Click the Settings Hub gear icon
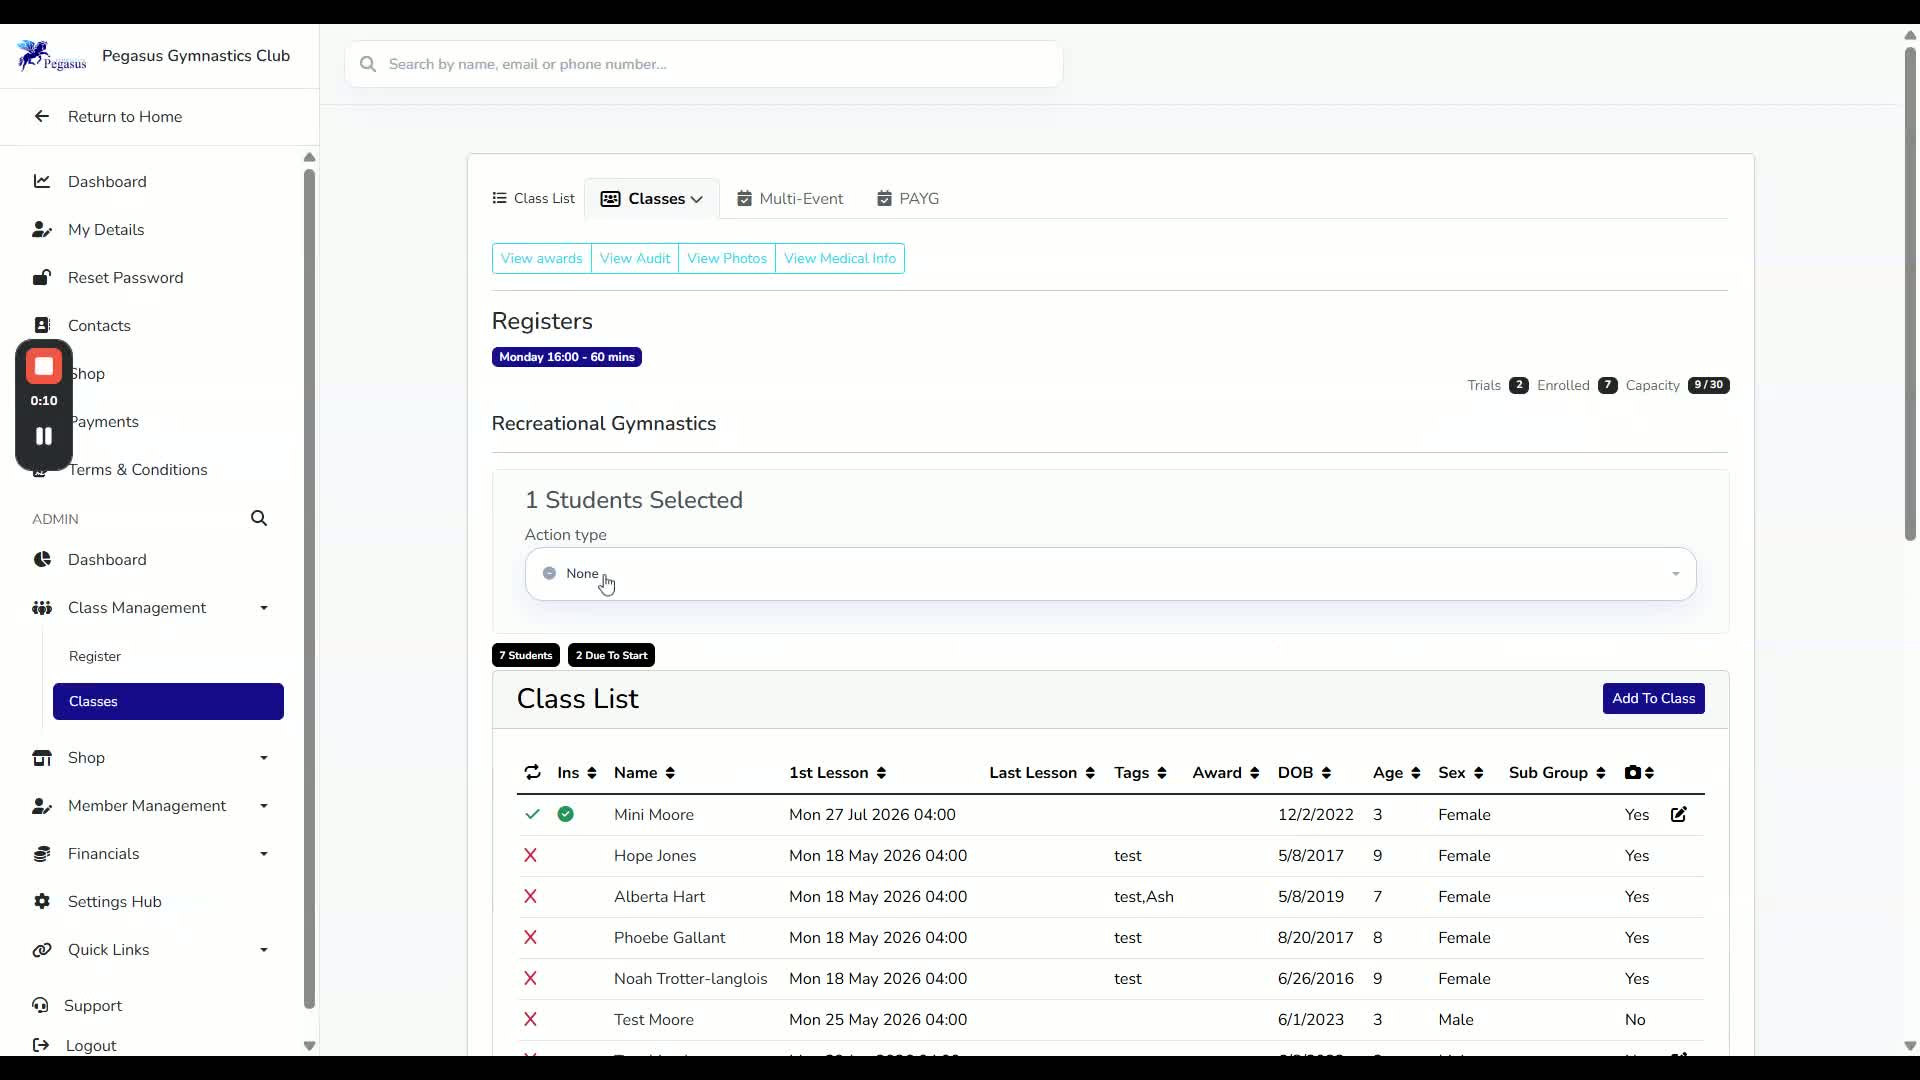 pos(42,901)
